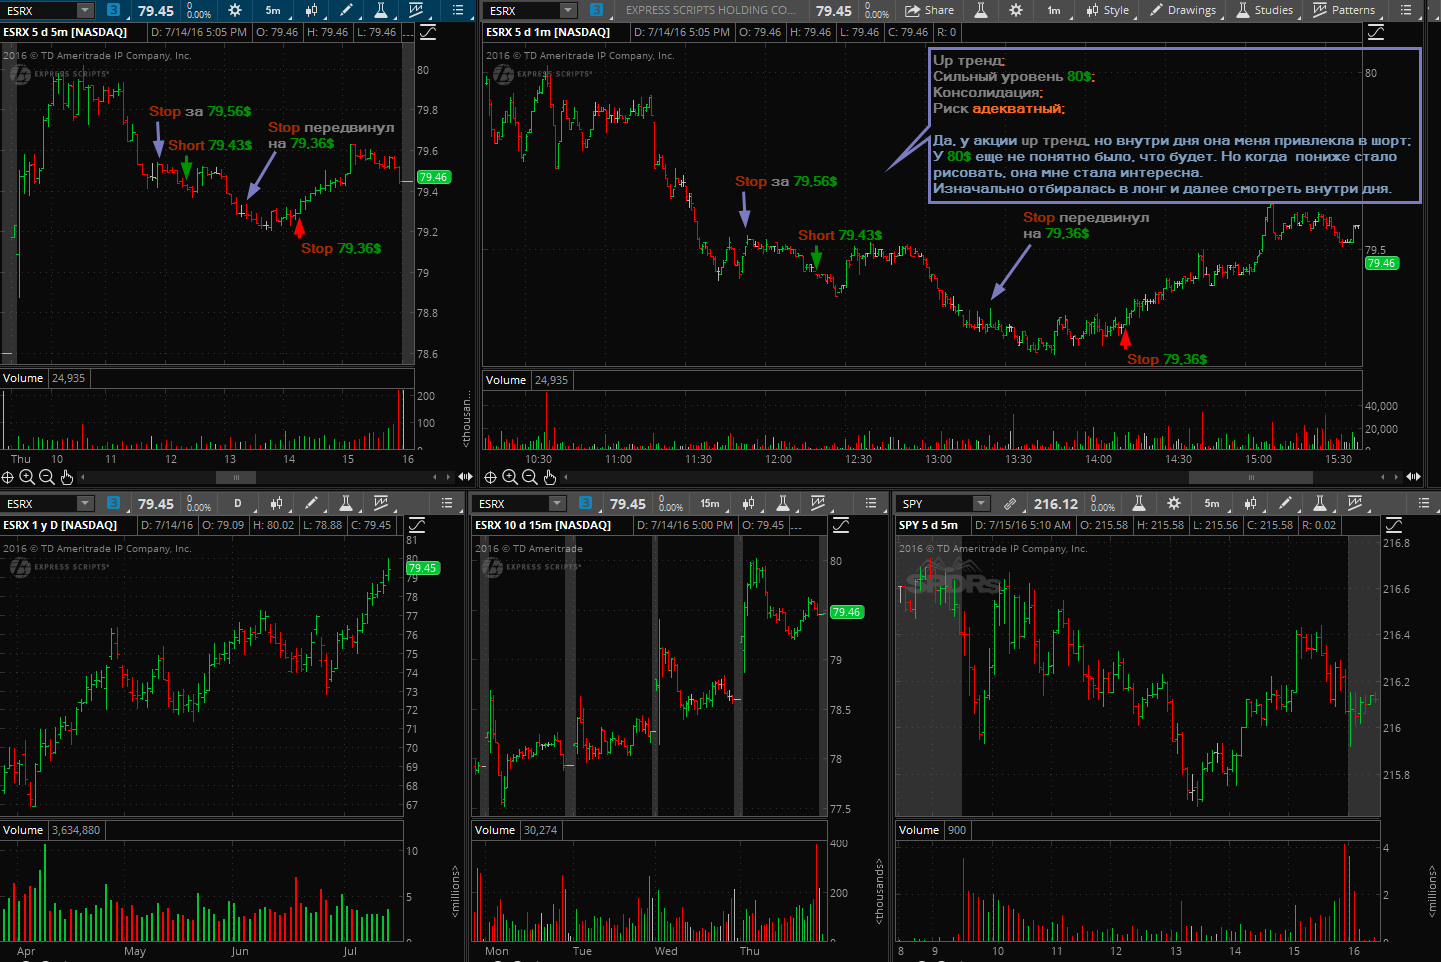This screenshot has height=962, width=1441.
Task: Toggle expansion-area icon in ESRX 15m chart header
Action: click(x=841, y=525)
